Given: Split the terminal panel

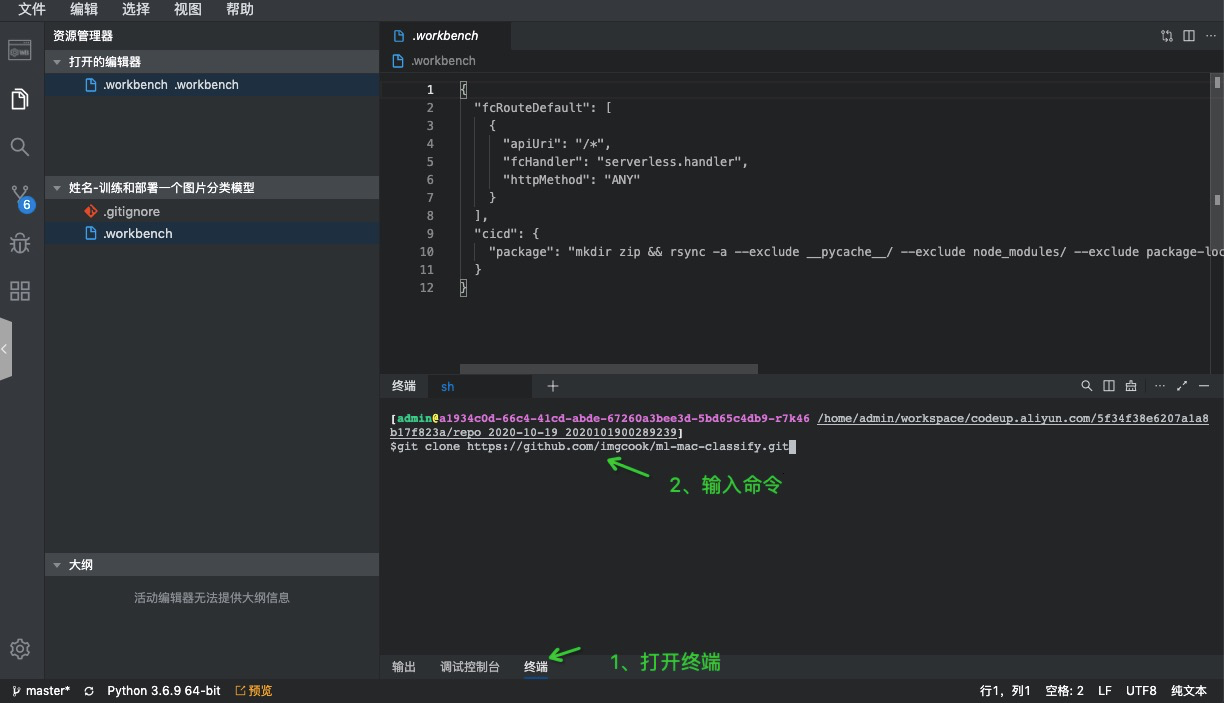Looking at the screenshot, I should pyautogui.click(x=1109, y=386).
